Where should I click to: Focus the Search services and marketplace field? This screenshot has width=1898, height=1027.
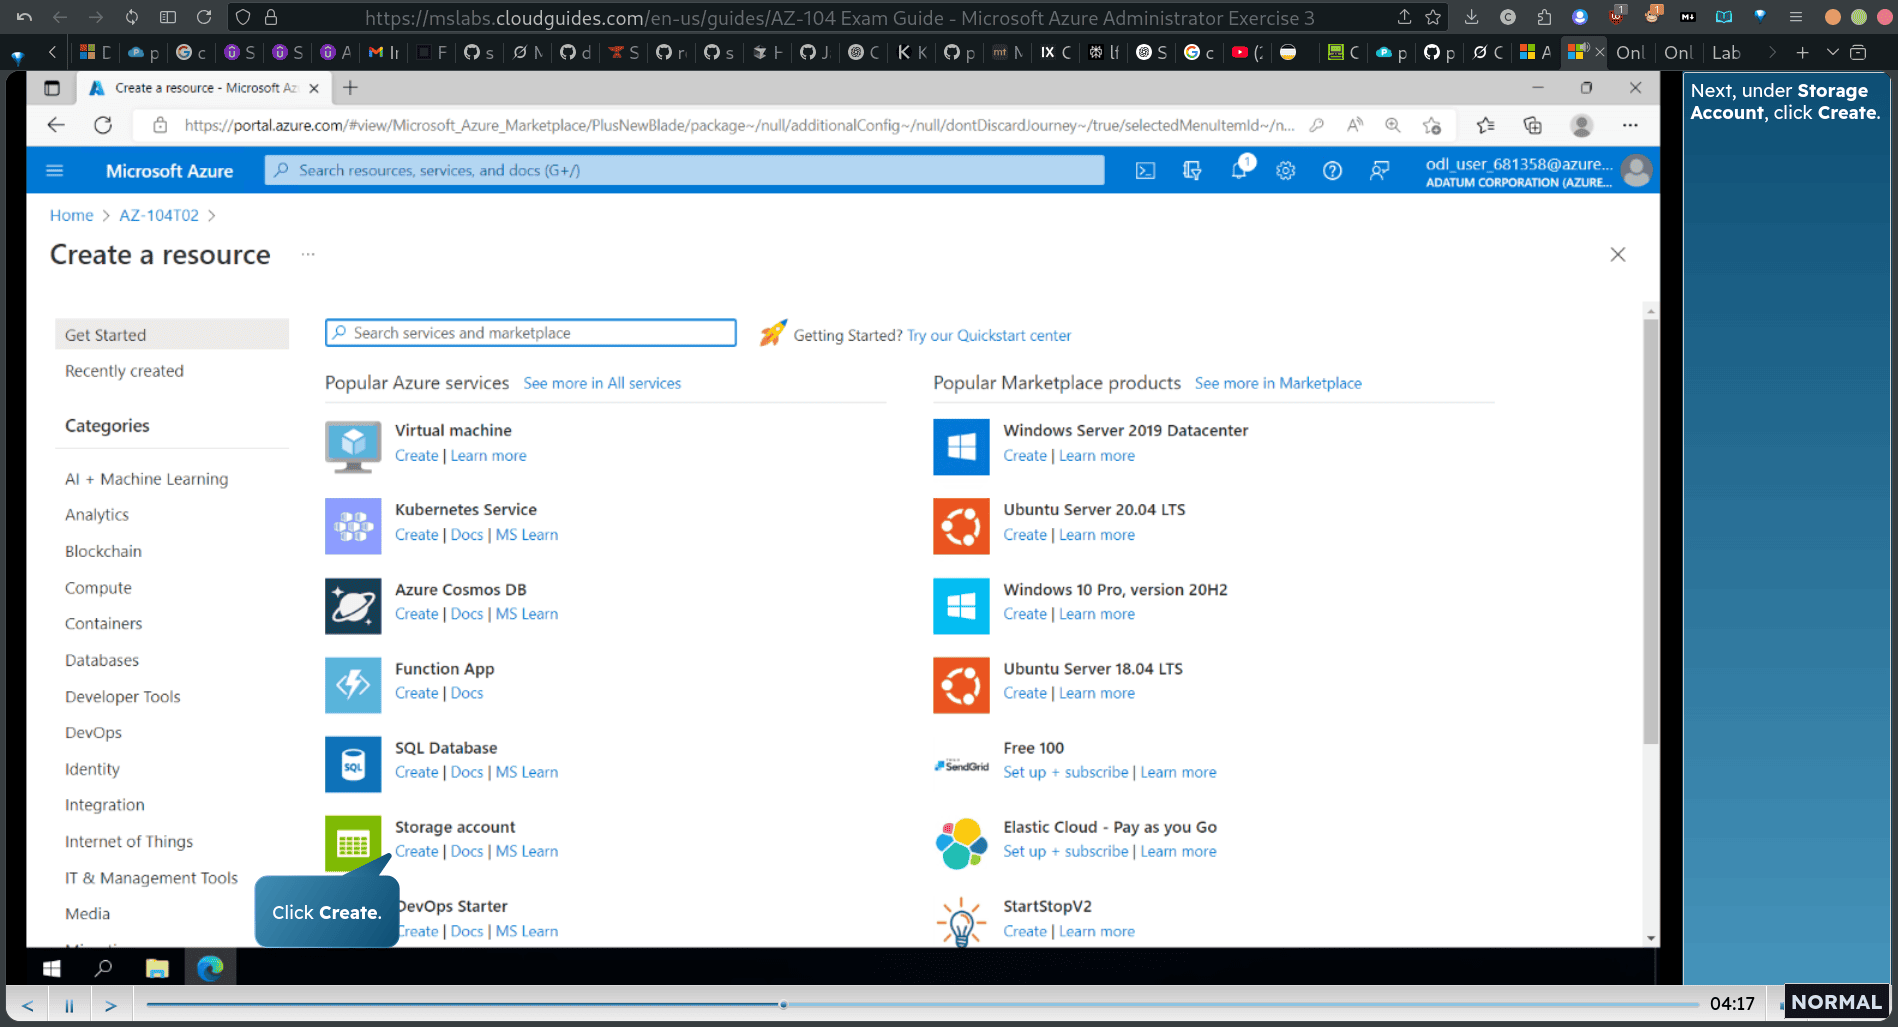[531, 333]
